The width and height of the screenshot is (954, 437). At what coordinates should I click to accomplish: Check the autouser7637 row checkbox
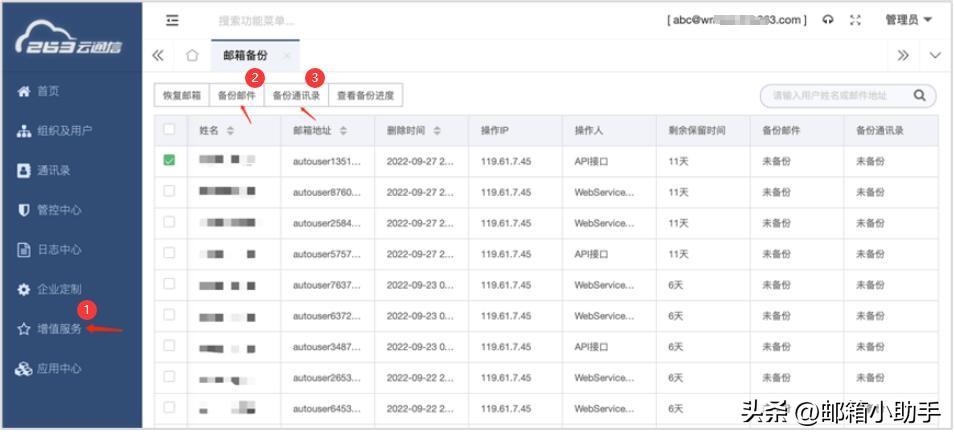pyautogui.click(x=169, y=284)
